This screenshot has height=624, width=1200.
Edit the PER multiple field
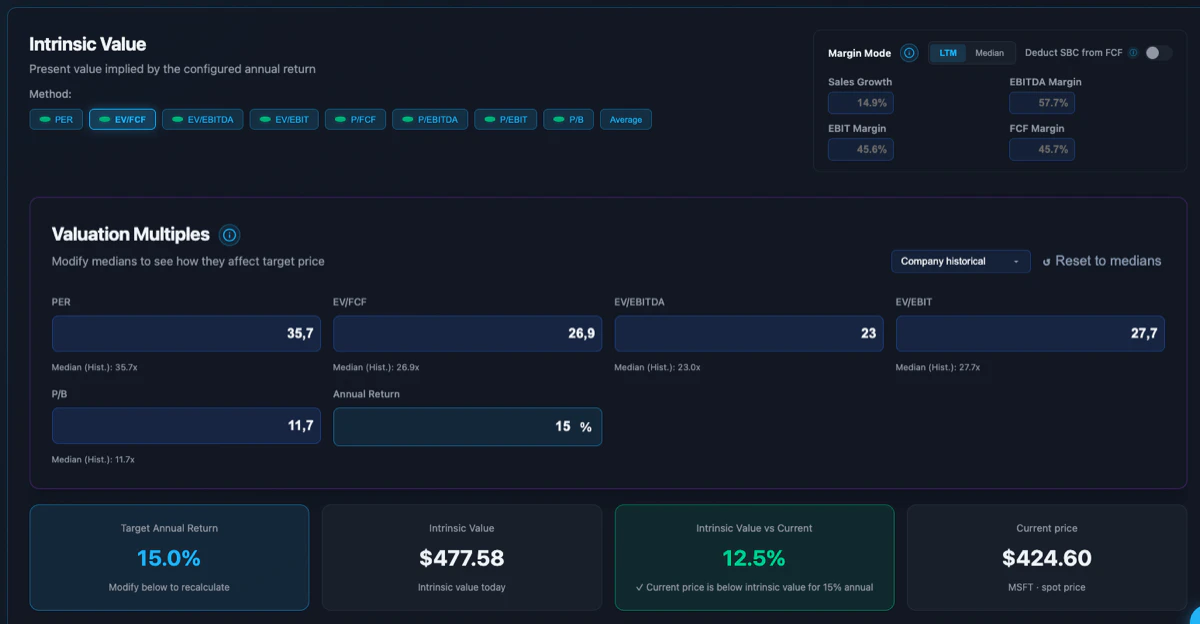(186, 334)
